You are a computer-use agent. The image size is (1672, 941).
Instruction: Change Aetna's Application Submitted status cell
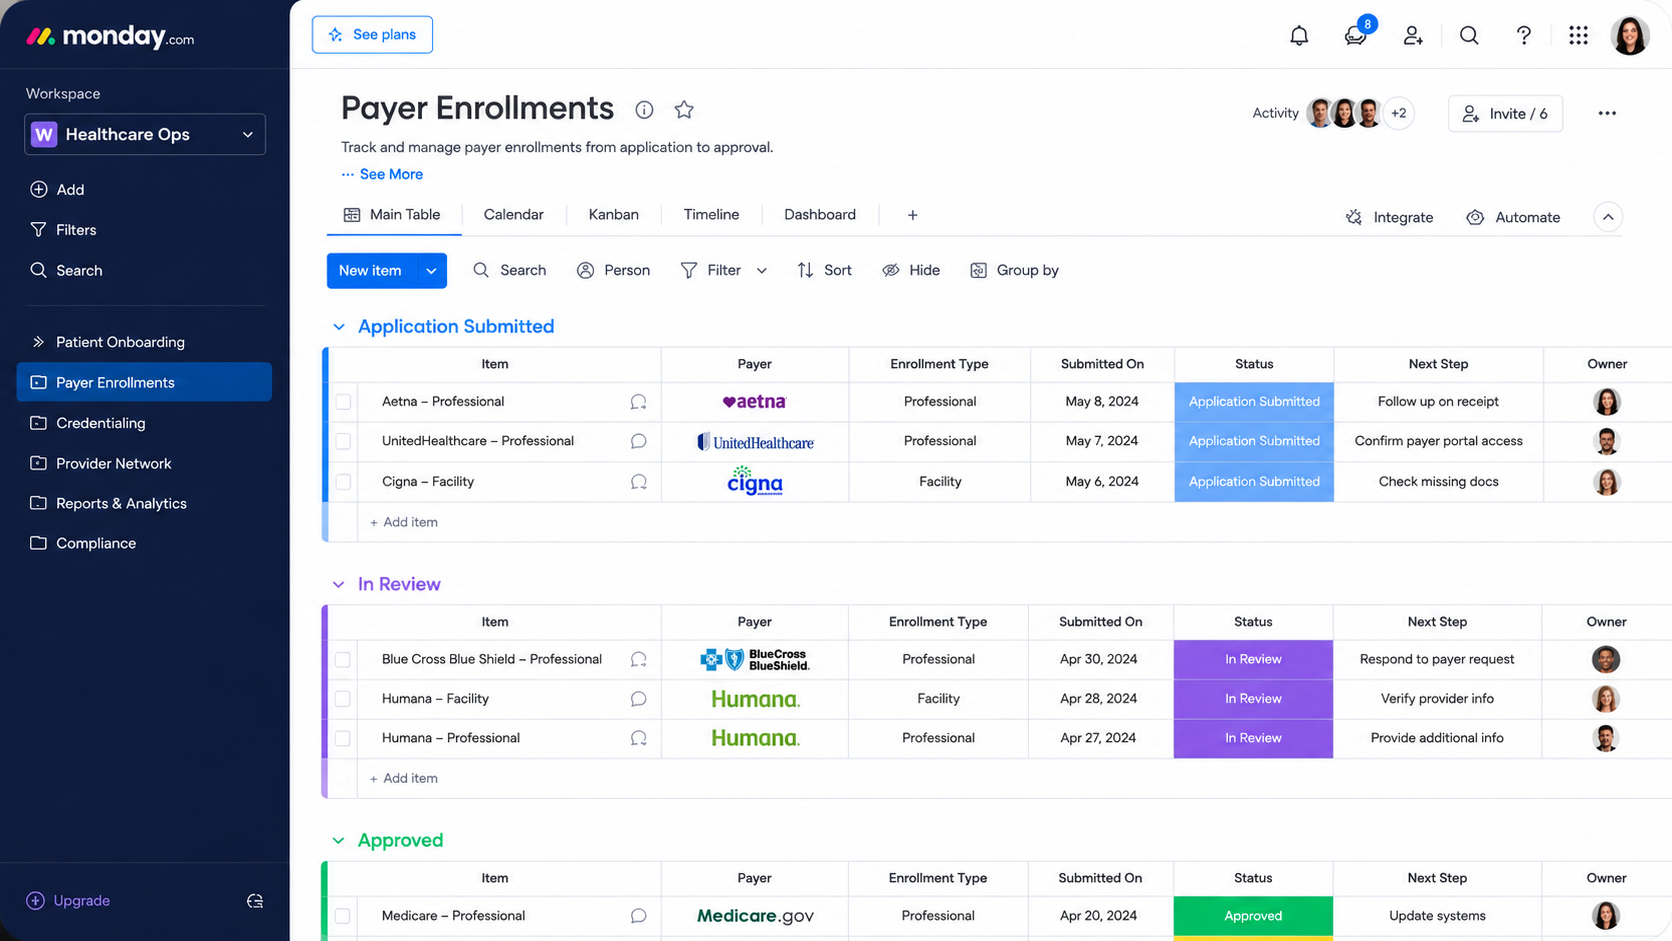tap(1254, 402)
